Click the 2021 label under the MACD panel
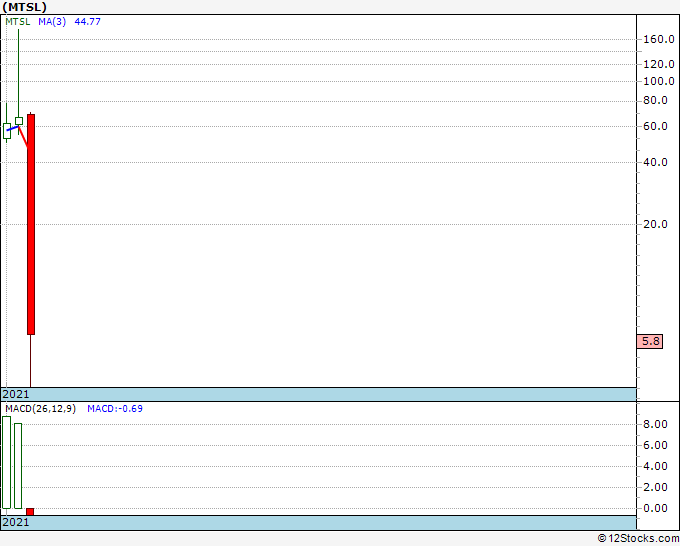This screenshot has width=680, height=546. click(16, 522)
